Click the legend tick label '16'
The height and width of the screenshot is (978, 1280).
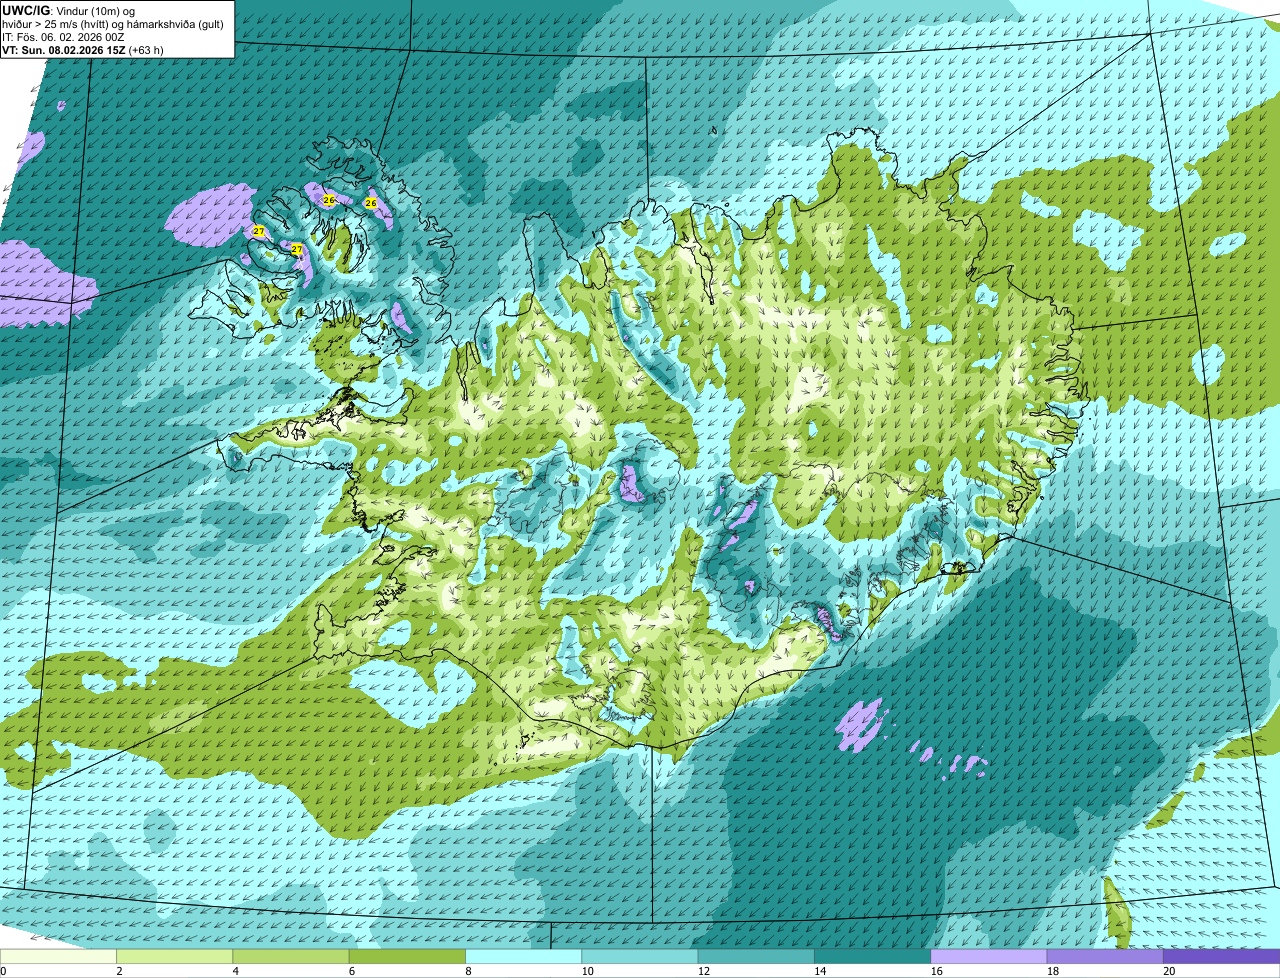pos(937,971)
